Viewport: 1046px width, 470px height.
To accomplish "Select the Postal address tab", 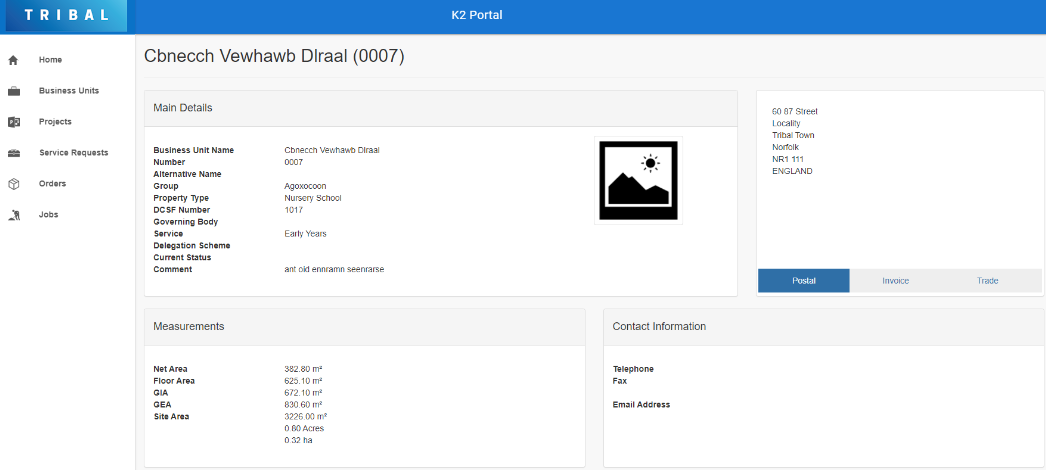I will (x=804, y=281).
